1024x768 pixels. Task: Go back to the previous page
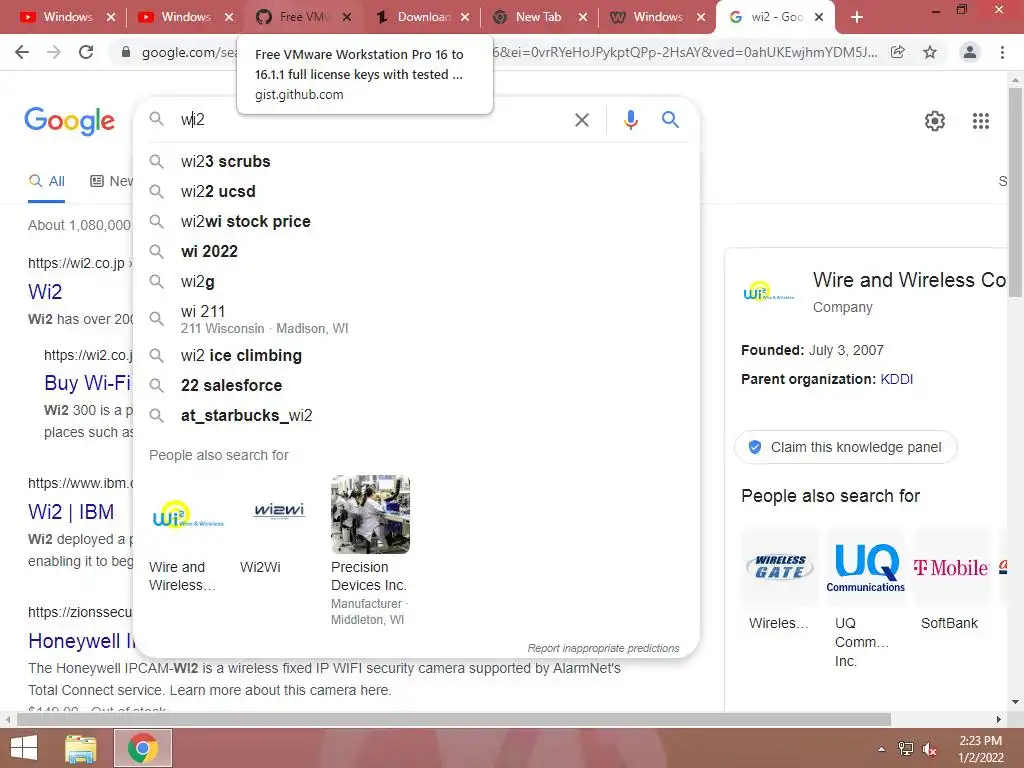point(22,52)
